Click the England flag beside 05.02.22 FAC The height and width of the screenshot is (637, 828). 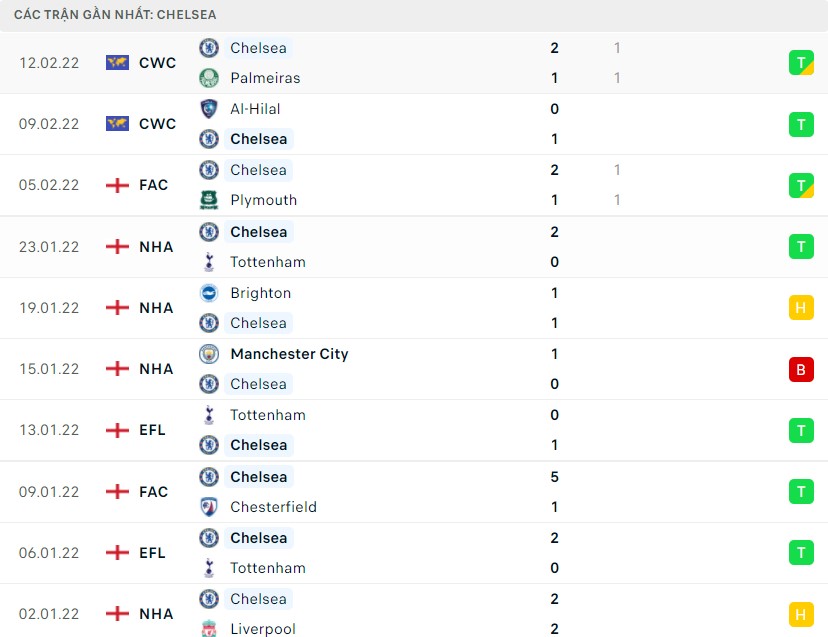pos(117,185)
